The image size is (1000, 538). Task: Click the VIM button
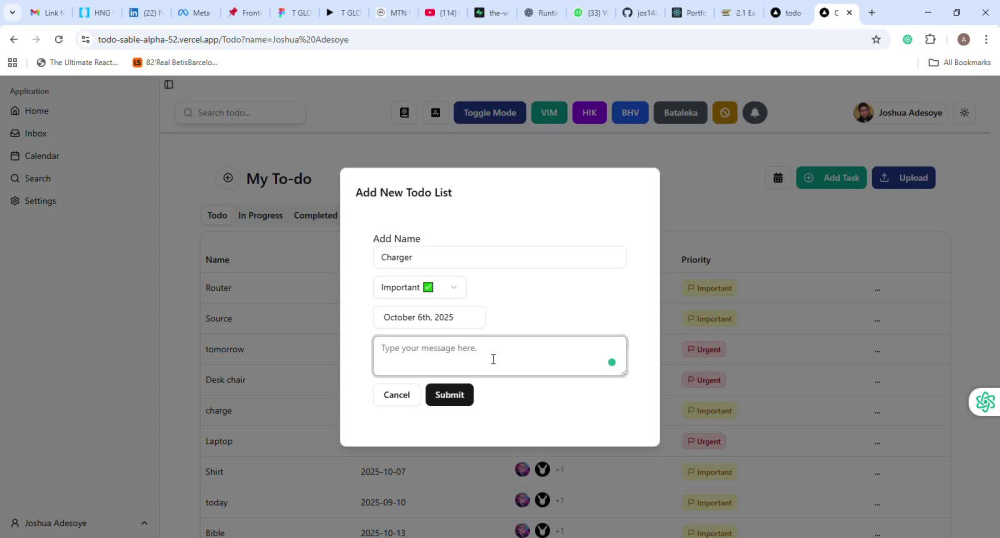[549, 113]
